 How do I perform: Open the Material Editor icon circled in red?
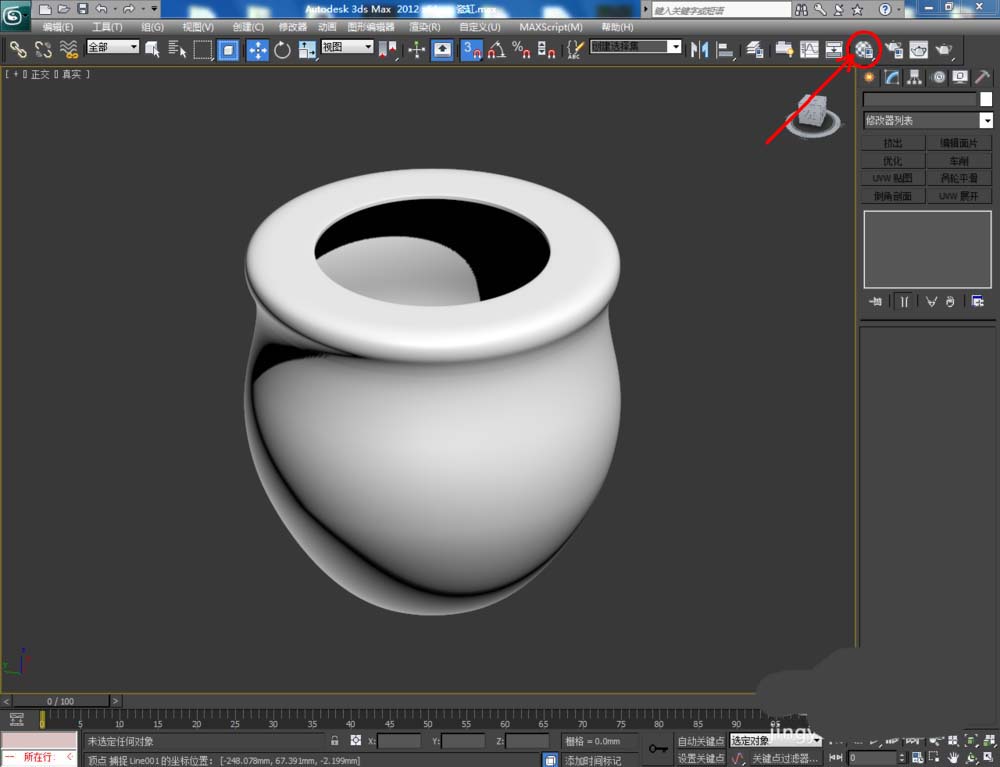click(x=865, y=49)
